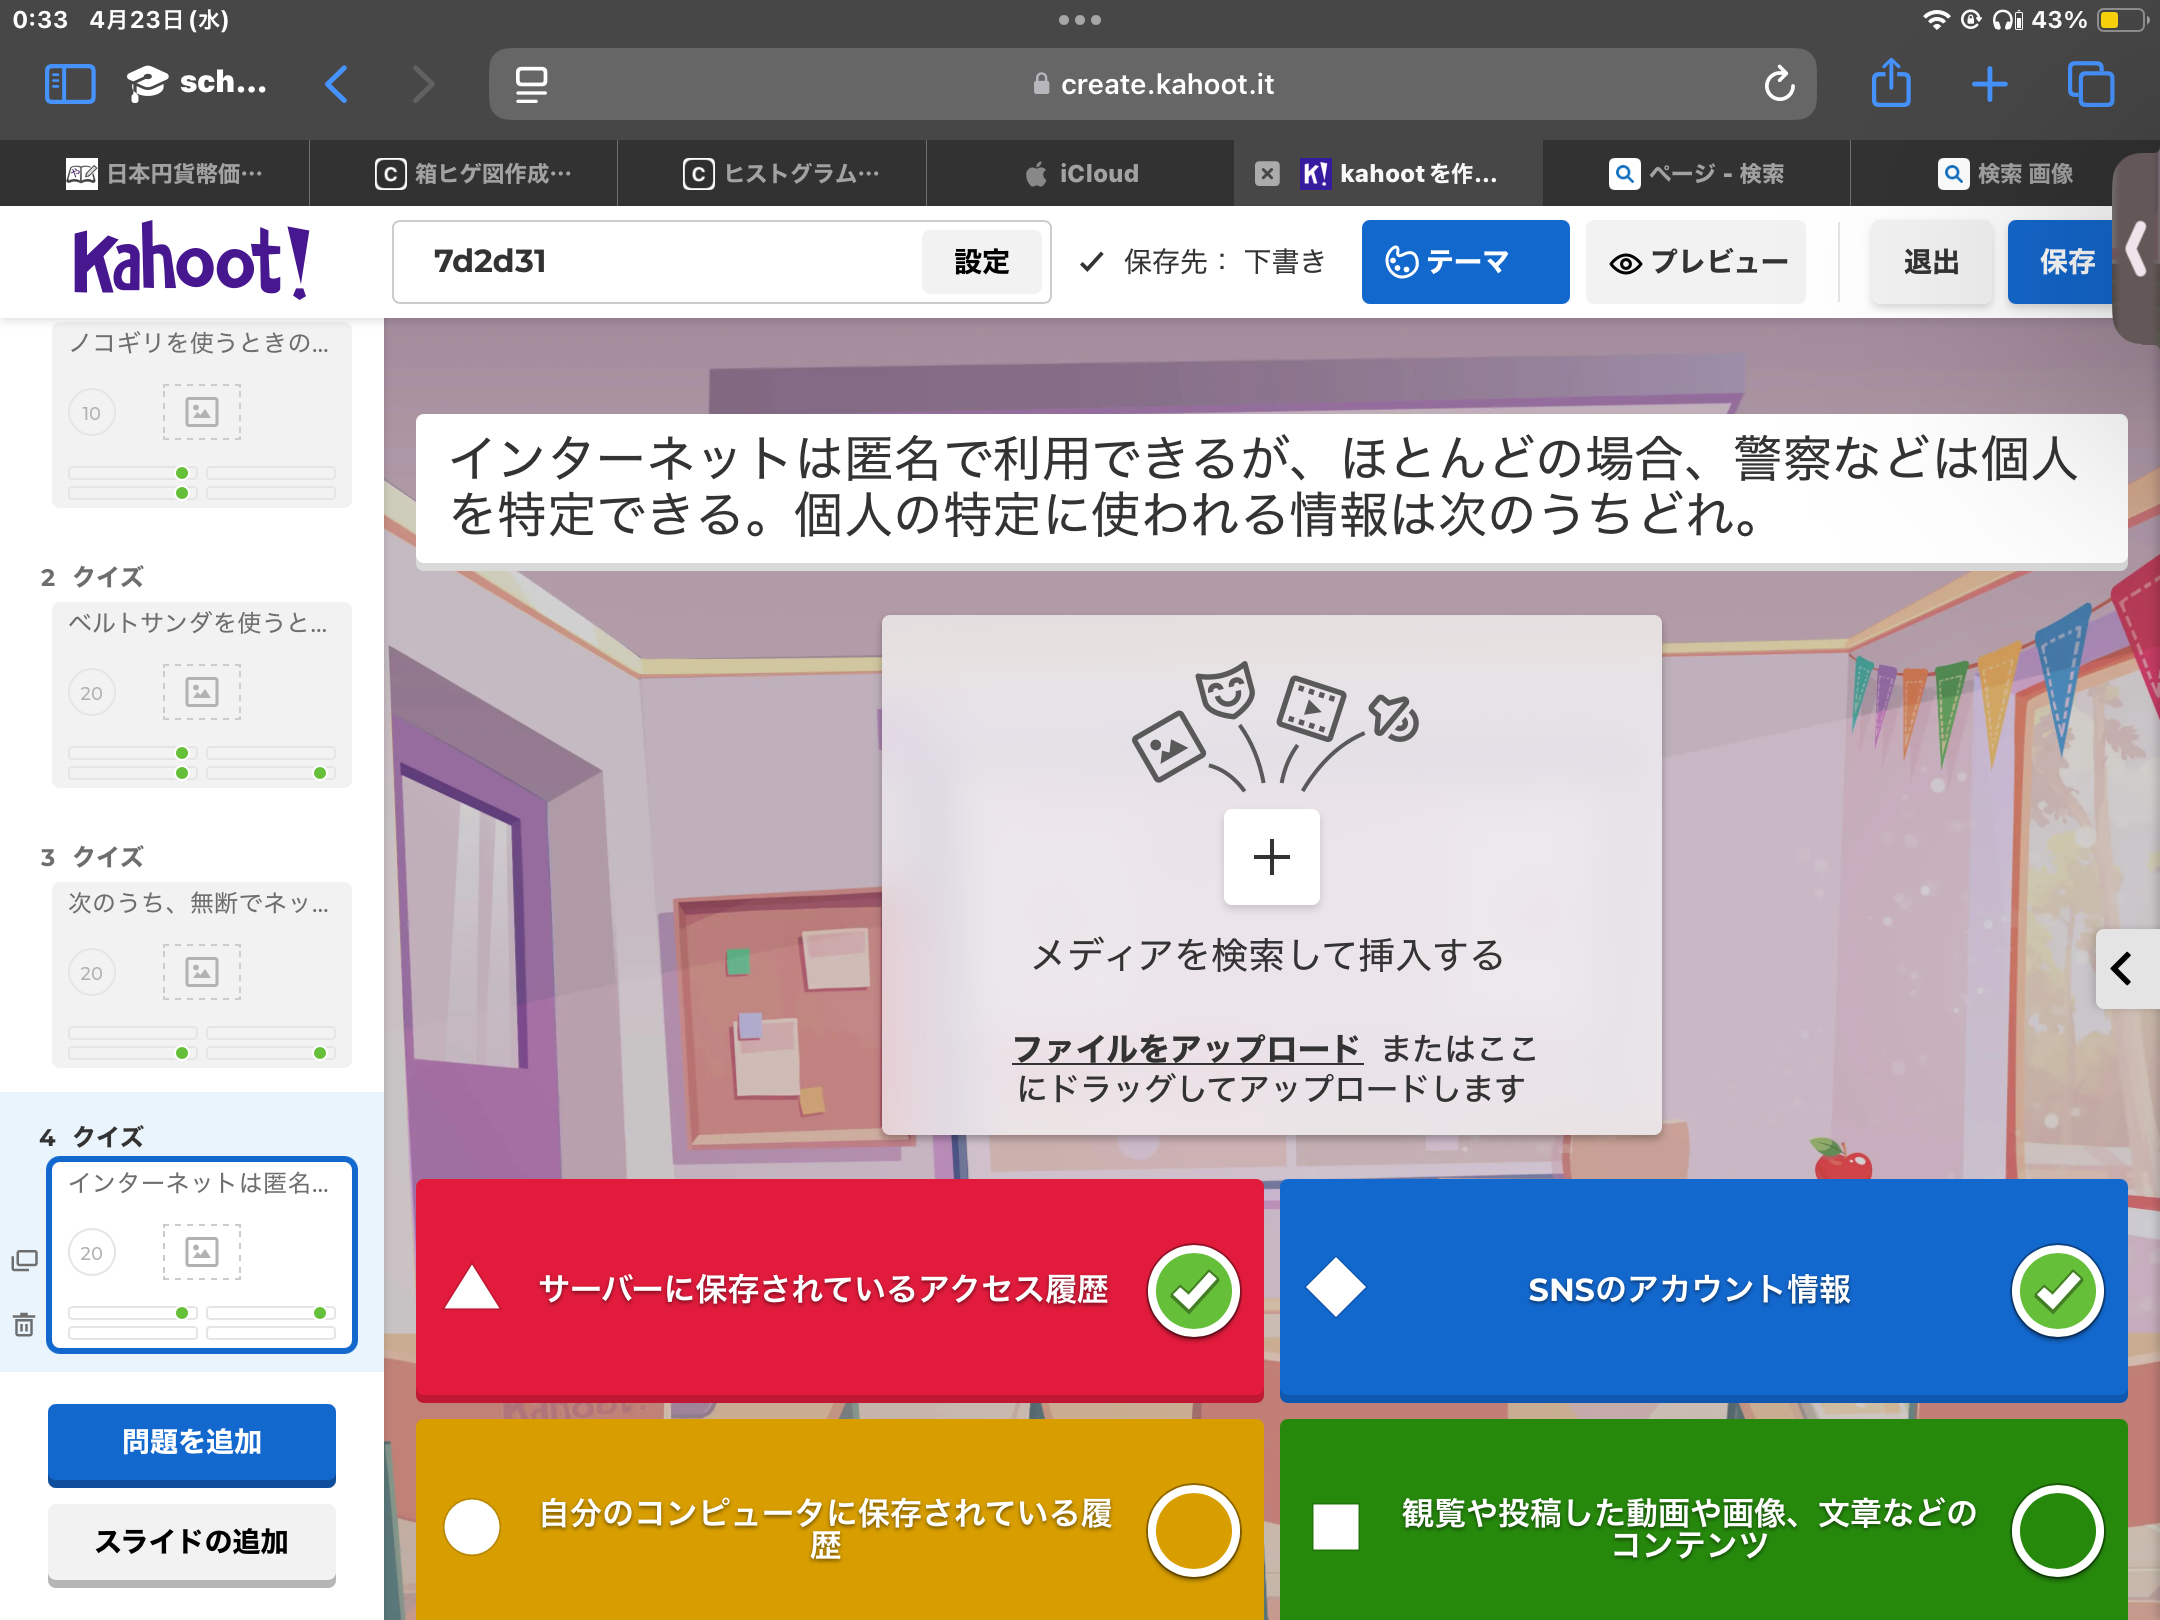Click the trash icon beside slide 4
This screenshot has width=2160, height=1620.
(24, 1325)
